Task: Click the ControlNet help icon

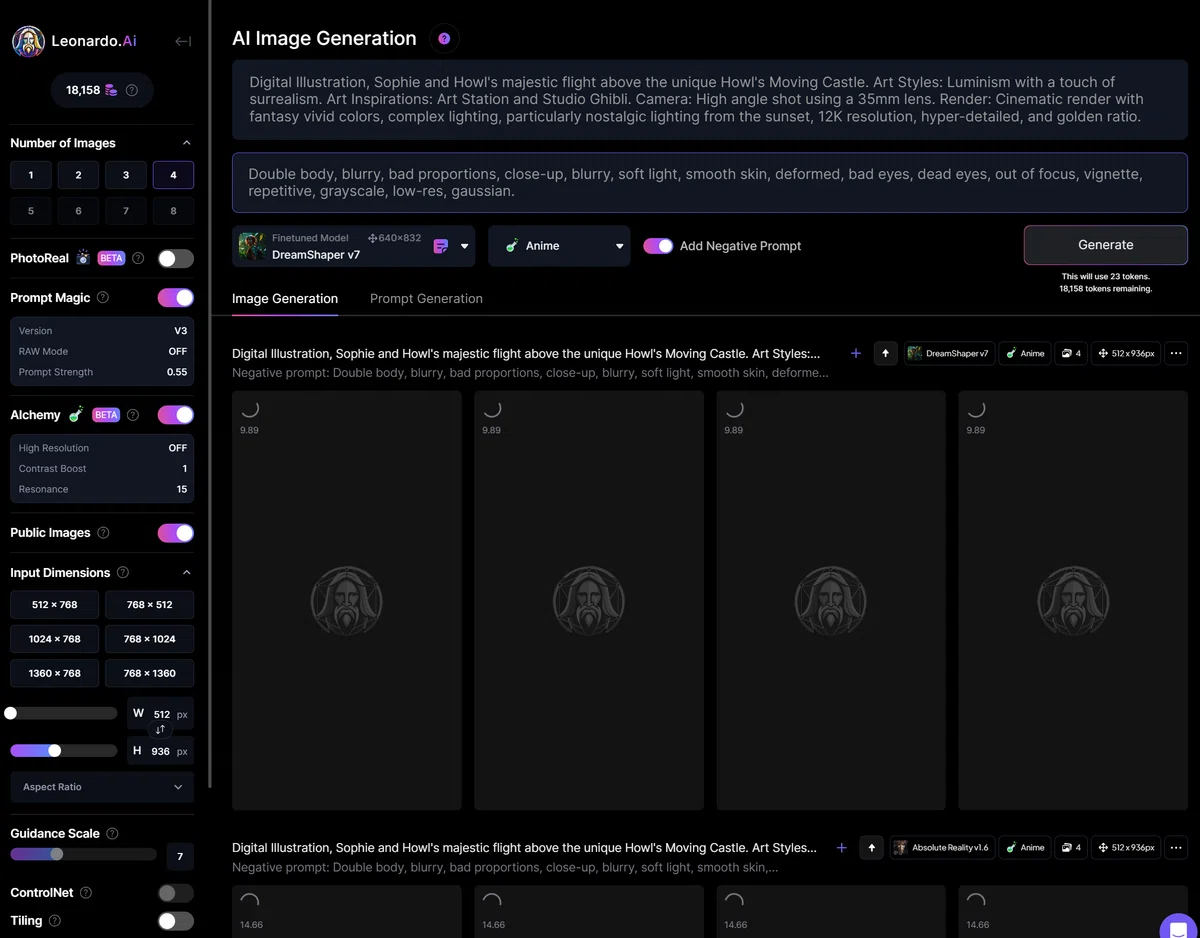Action: coord(86,893)
